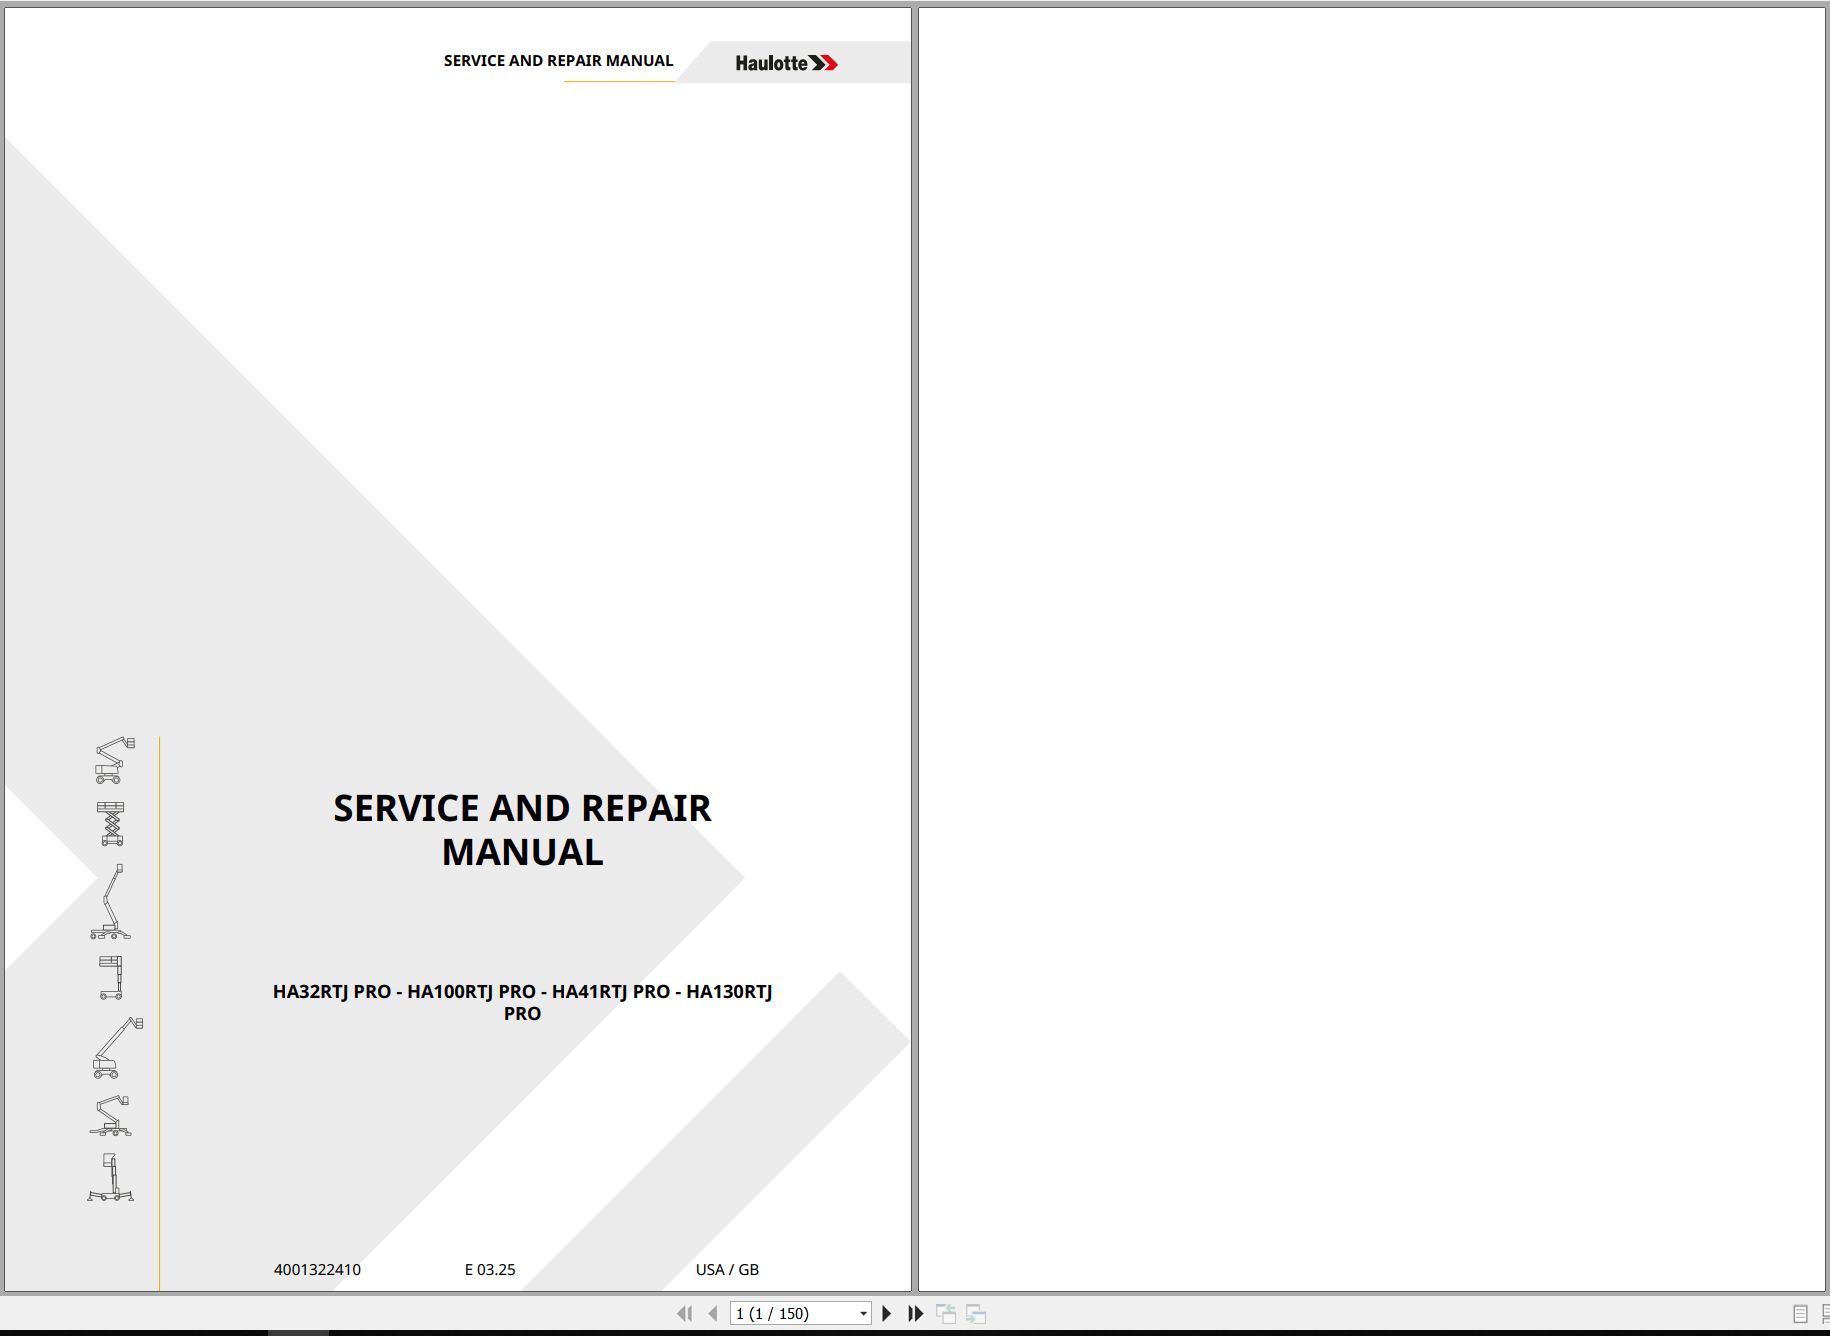This screenshot has width=1830, height=1336.
Task: Jump to the last page
Action: tap(915, 1313)
